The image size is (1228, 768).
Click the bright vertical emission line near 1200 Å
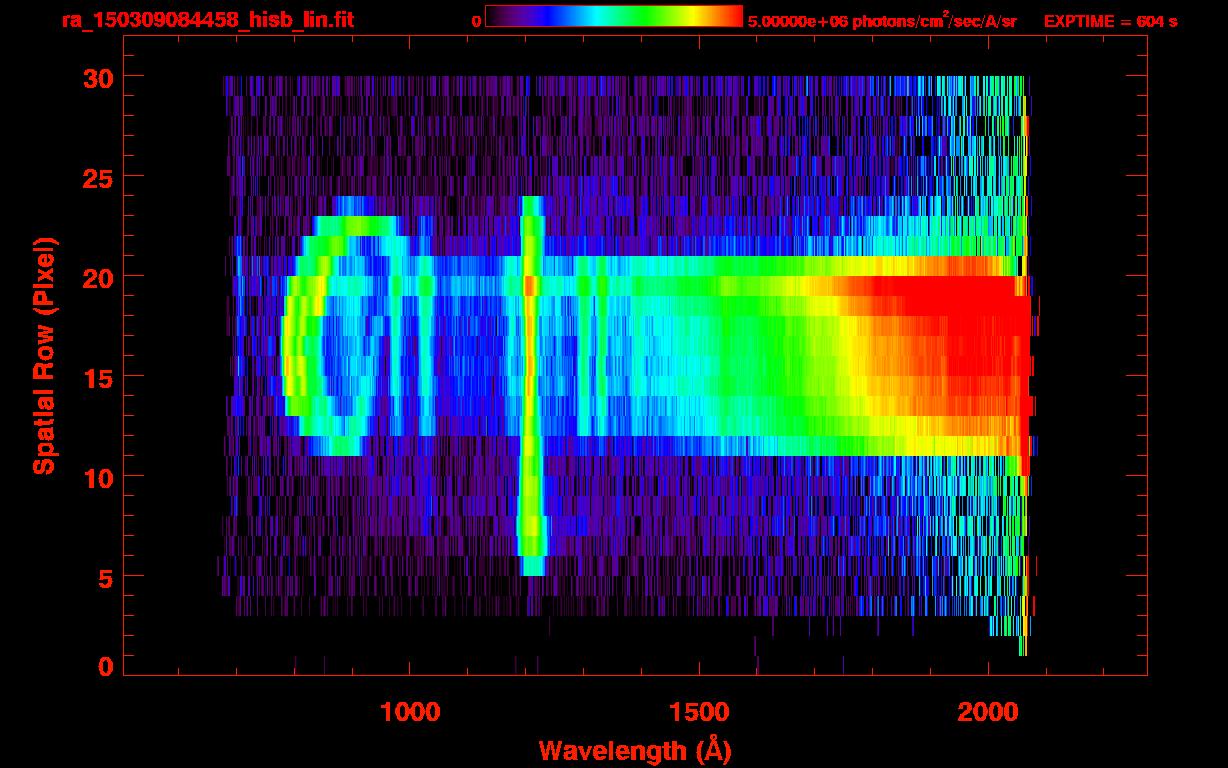[531, 386]
